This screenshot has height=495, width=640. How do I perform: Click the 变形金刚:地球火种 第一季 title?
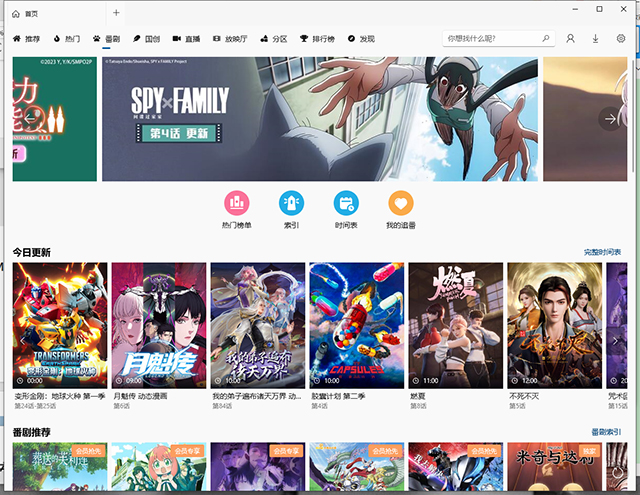(60, 396)
